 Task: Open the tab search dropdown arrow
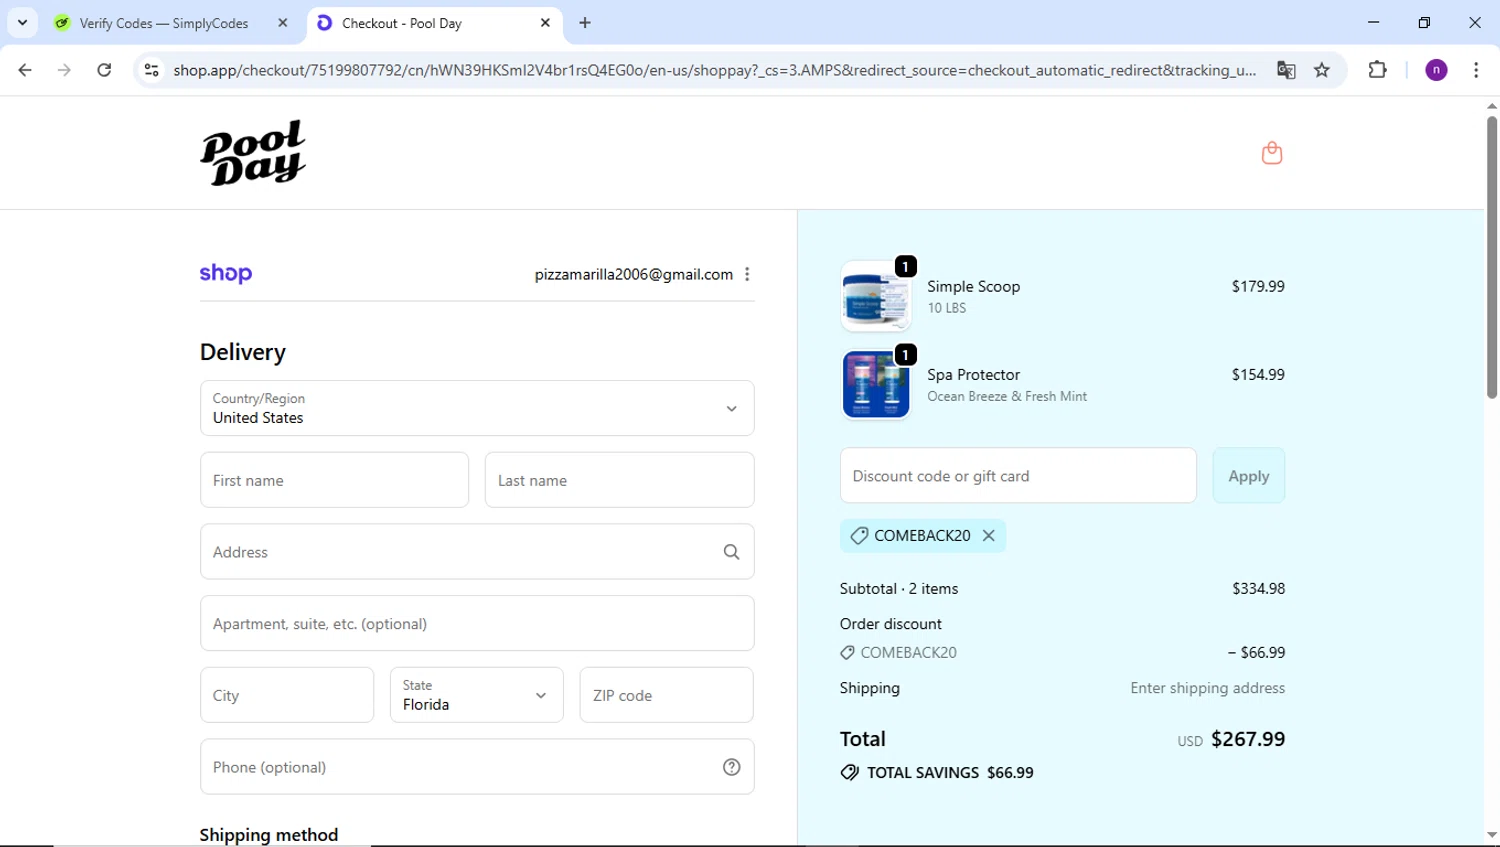pos(22,22)
